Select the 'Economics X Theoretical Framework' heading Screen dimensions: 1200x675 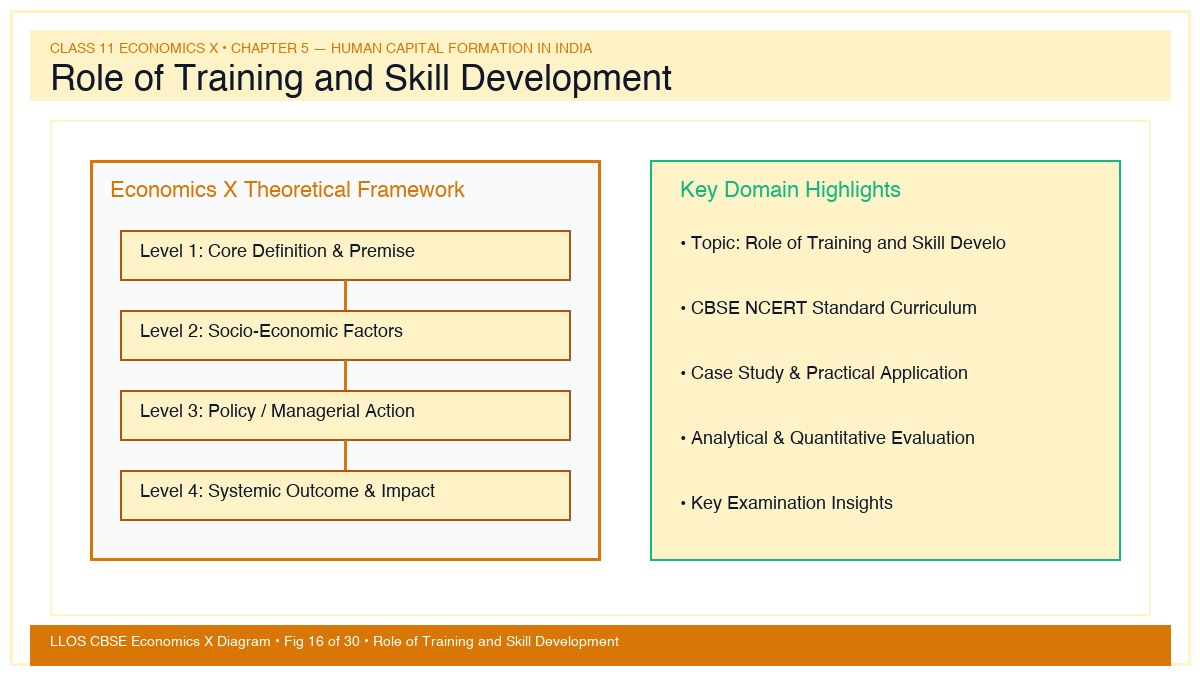pos(287,190)
